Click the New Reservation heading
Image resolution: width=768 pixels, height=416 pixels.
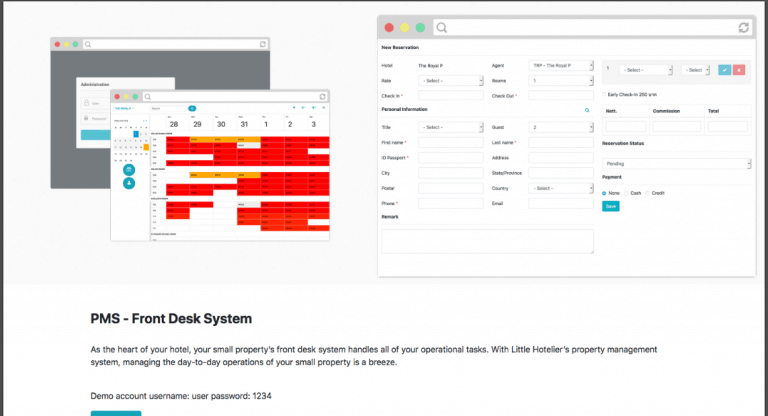(400, 48)
